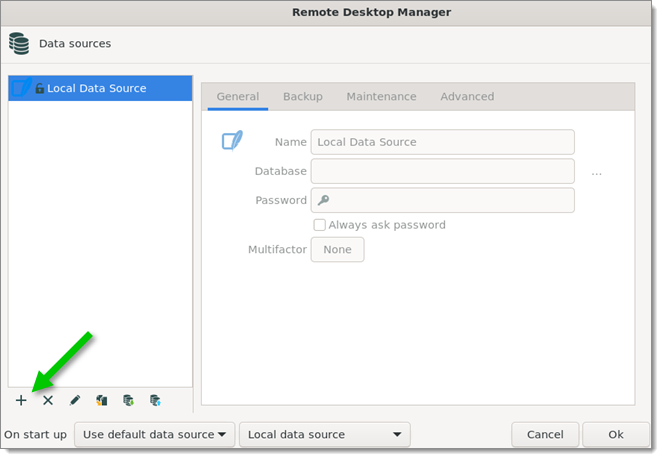Open the Advanced tab
Viewport: 662px width, 459px height.
pos(467,97)
